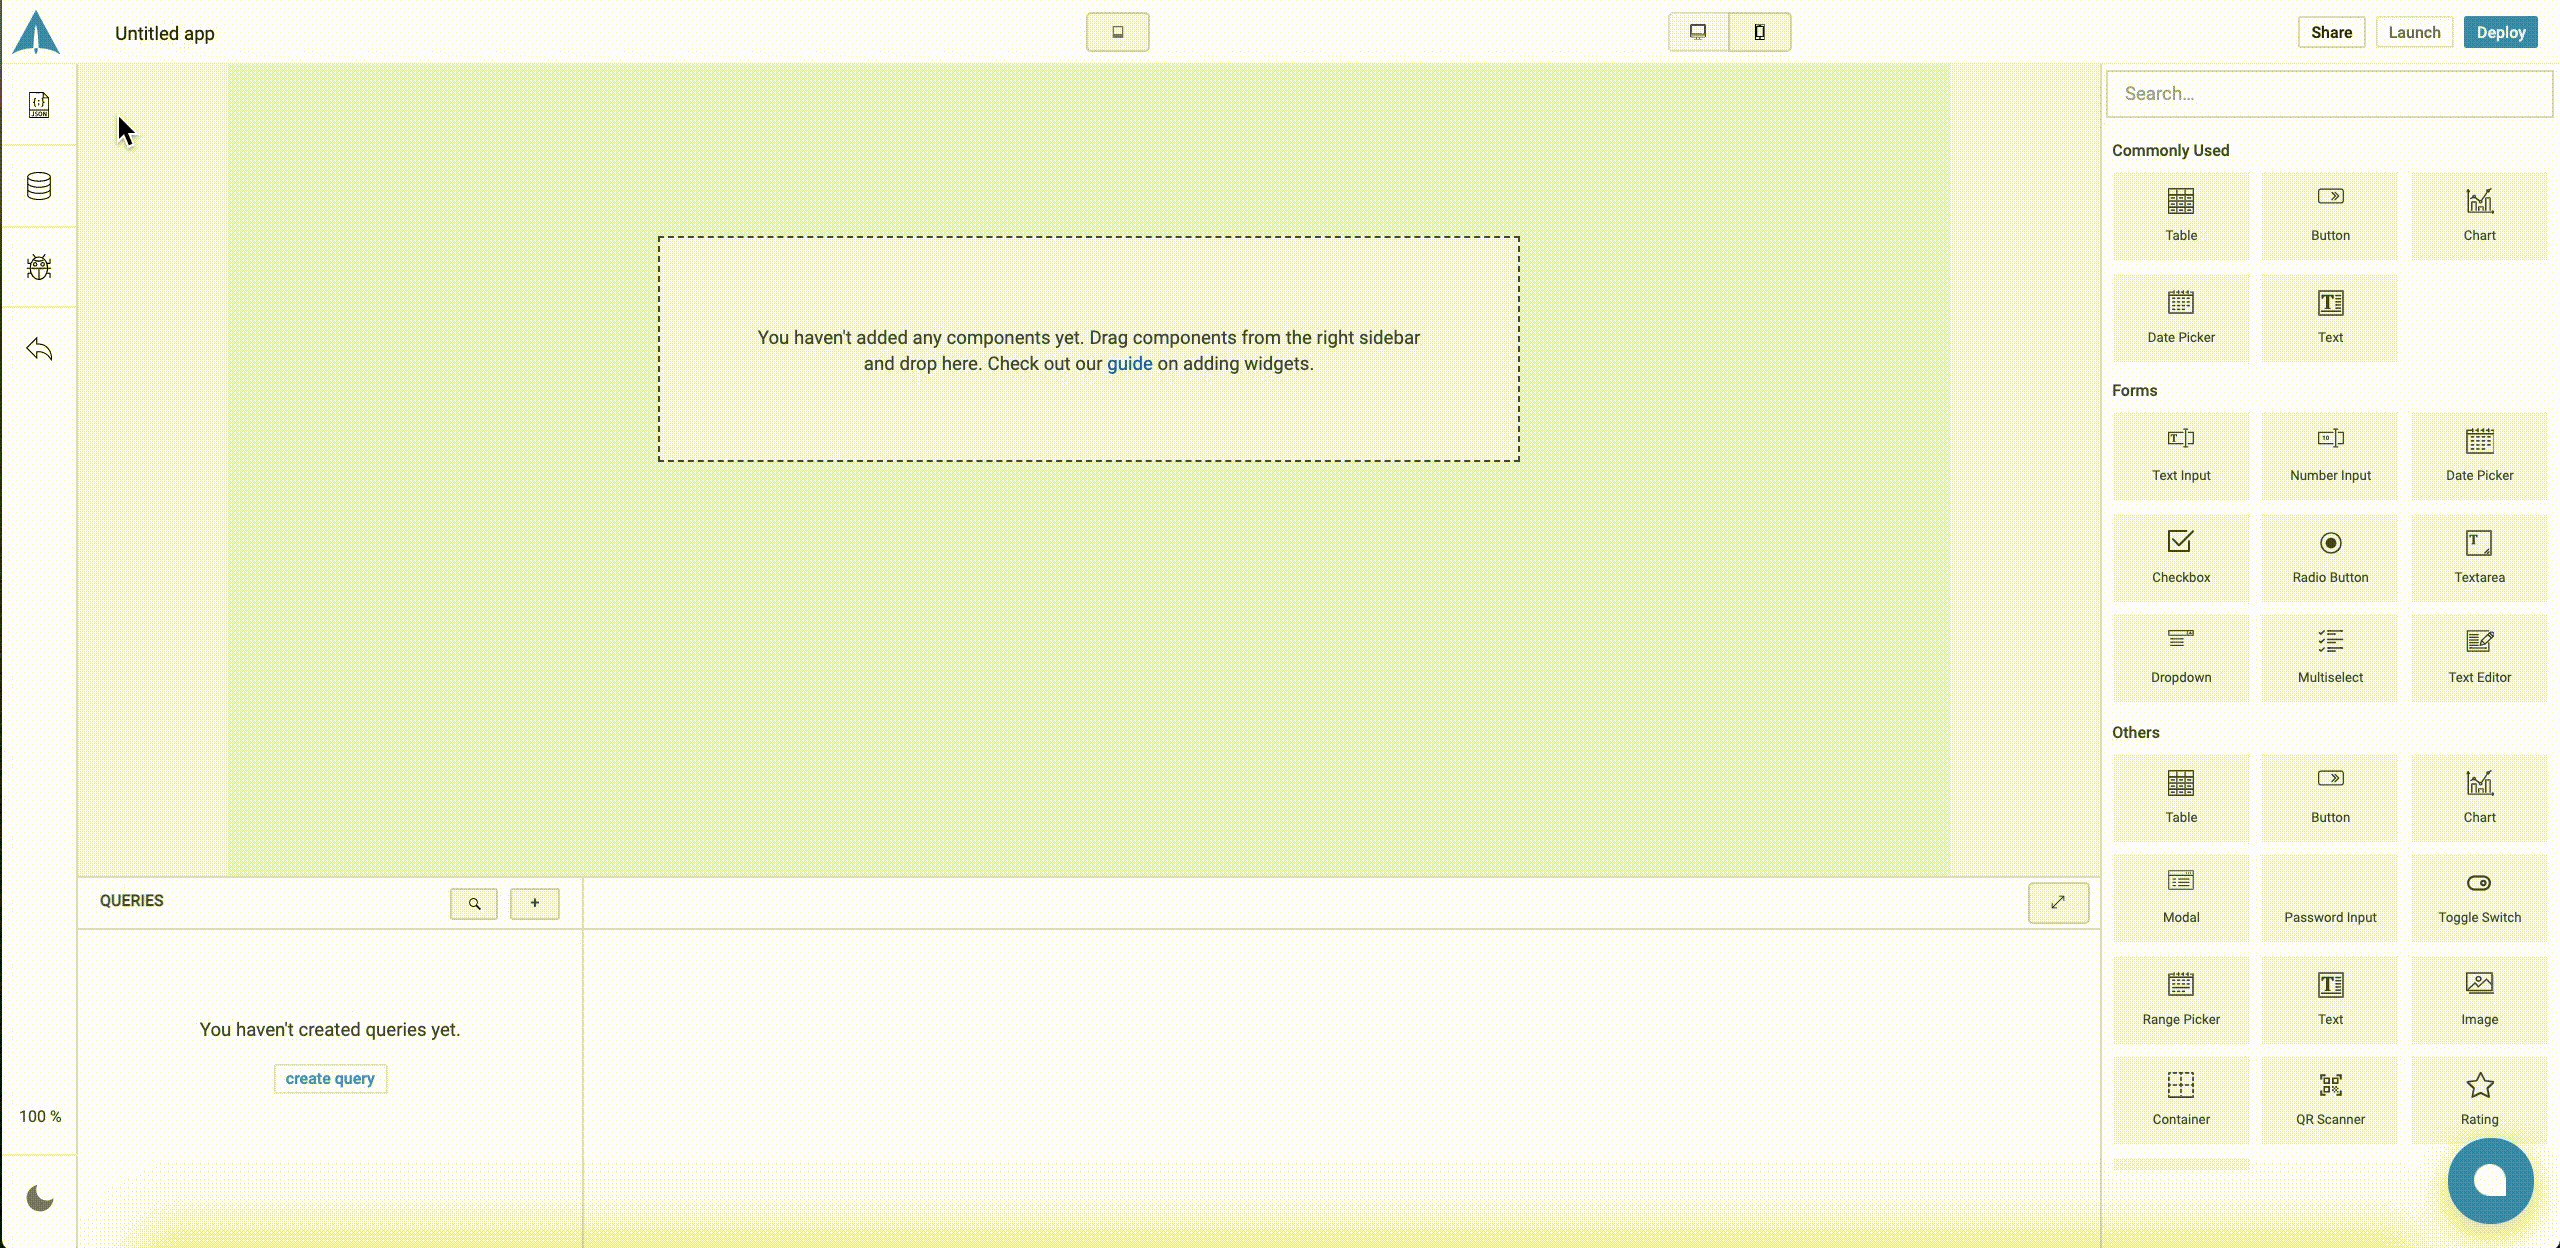Click the Share button

pos(2331,32)
